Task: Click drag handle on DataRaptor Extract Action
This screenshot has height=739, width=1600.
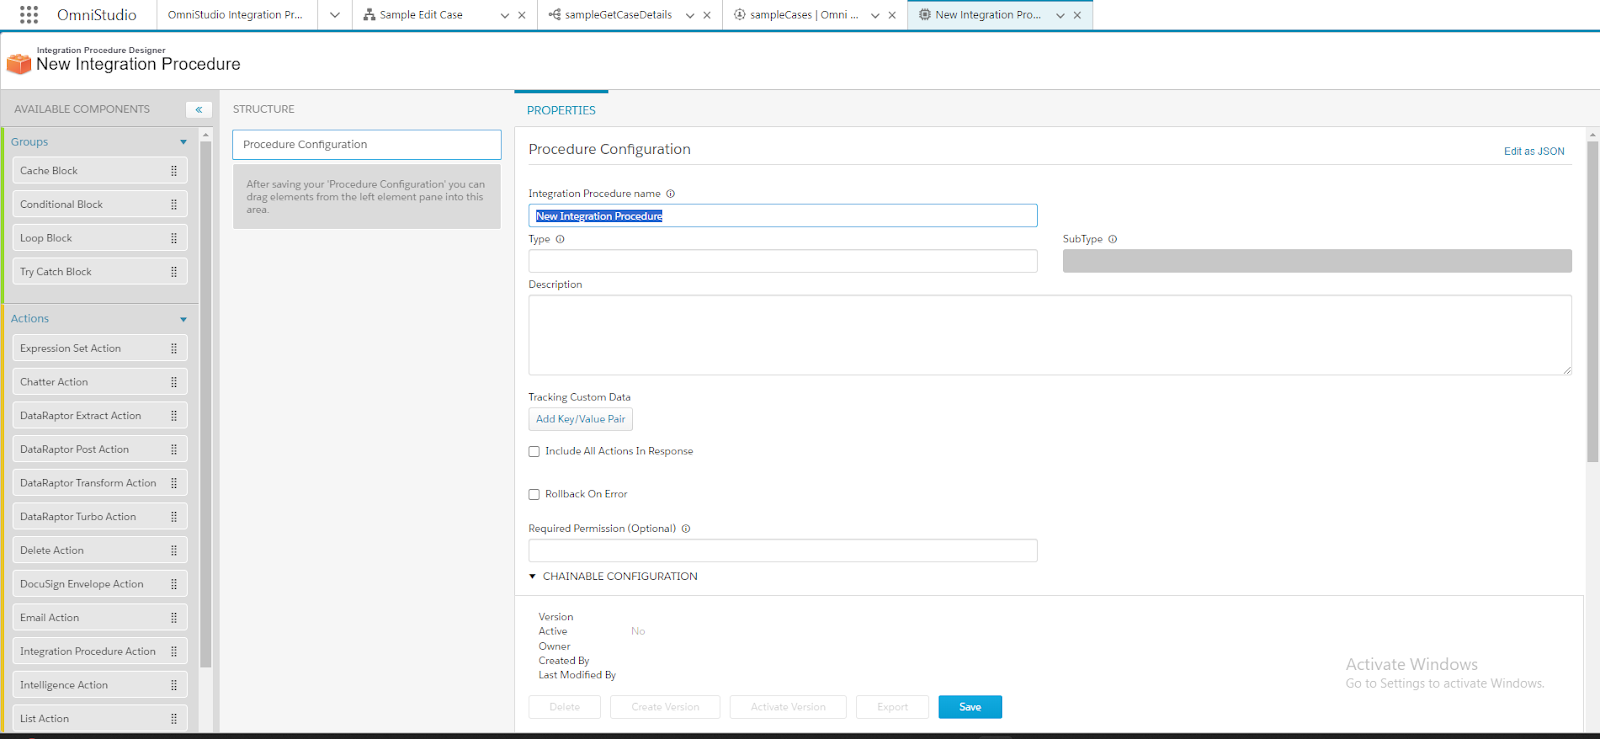Action: (x=174, y=416)
